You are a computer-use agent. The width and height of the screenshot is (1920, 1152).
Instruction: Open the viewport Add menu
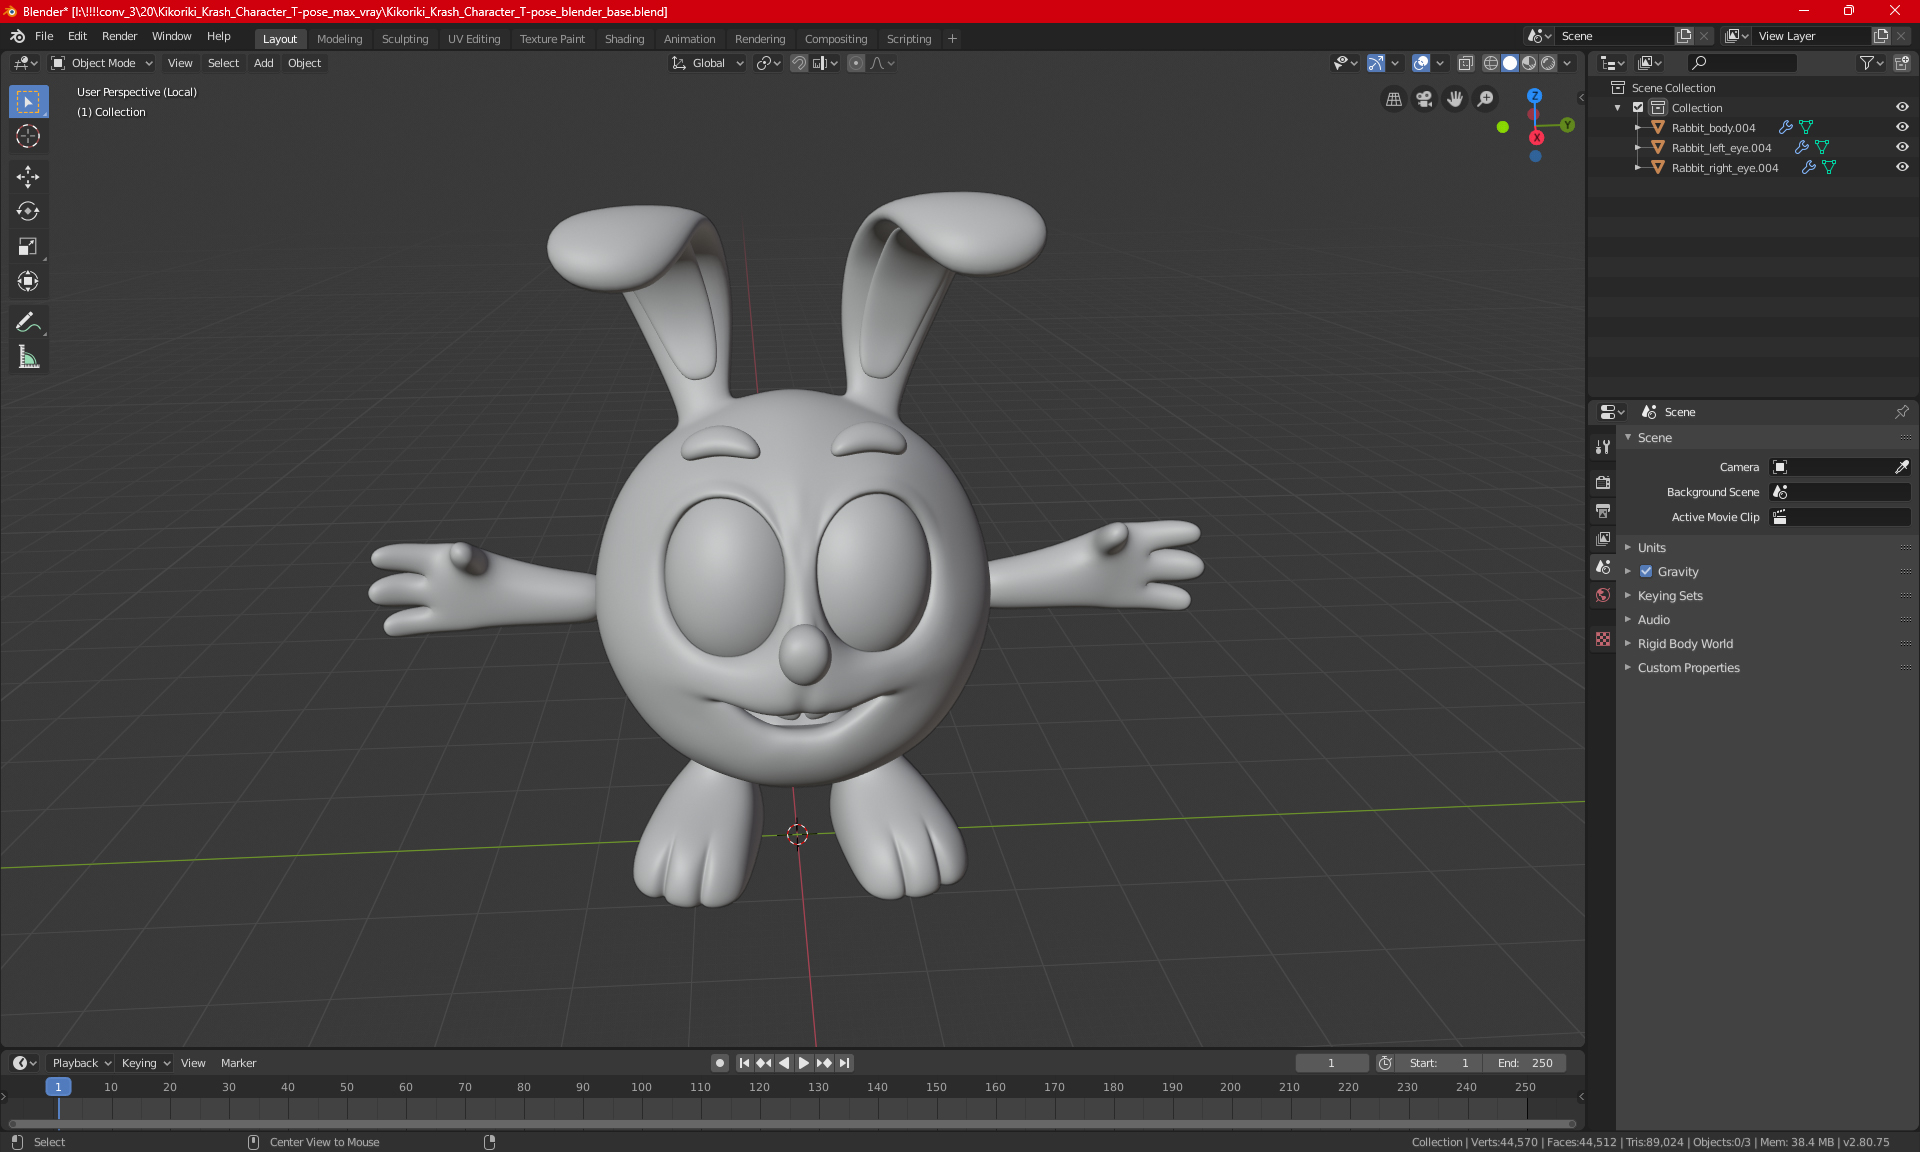(263, 63)
